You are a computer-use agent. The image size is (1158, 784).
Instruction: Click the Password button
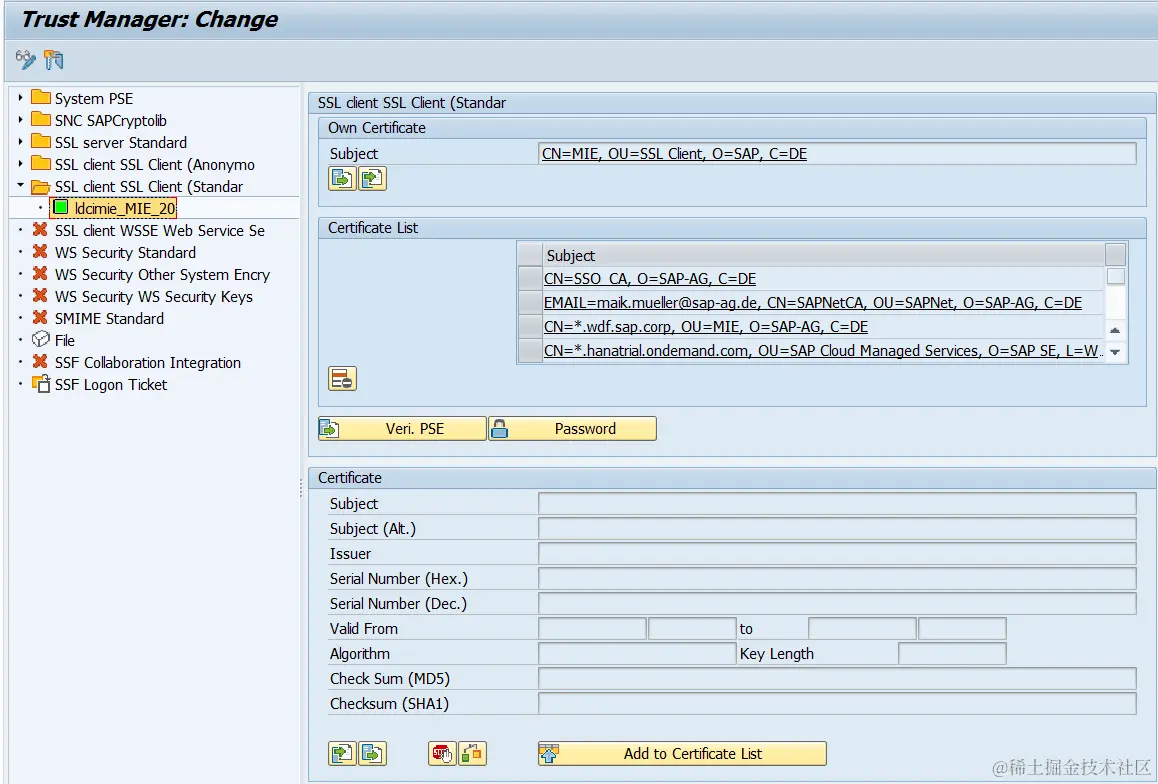(572, 429)
